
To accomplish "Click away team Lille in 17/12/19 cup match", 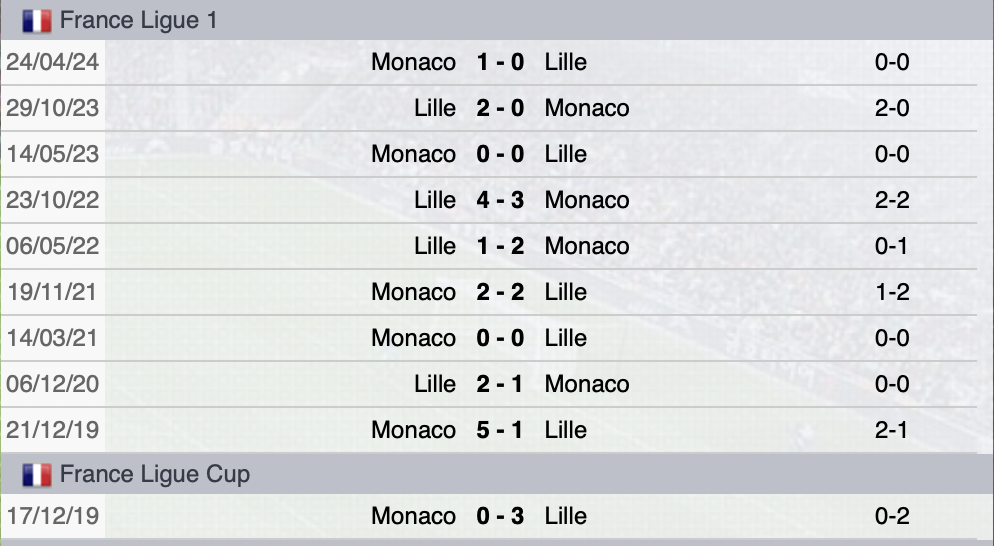I will 566,516.
